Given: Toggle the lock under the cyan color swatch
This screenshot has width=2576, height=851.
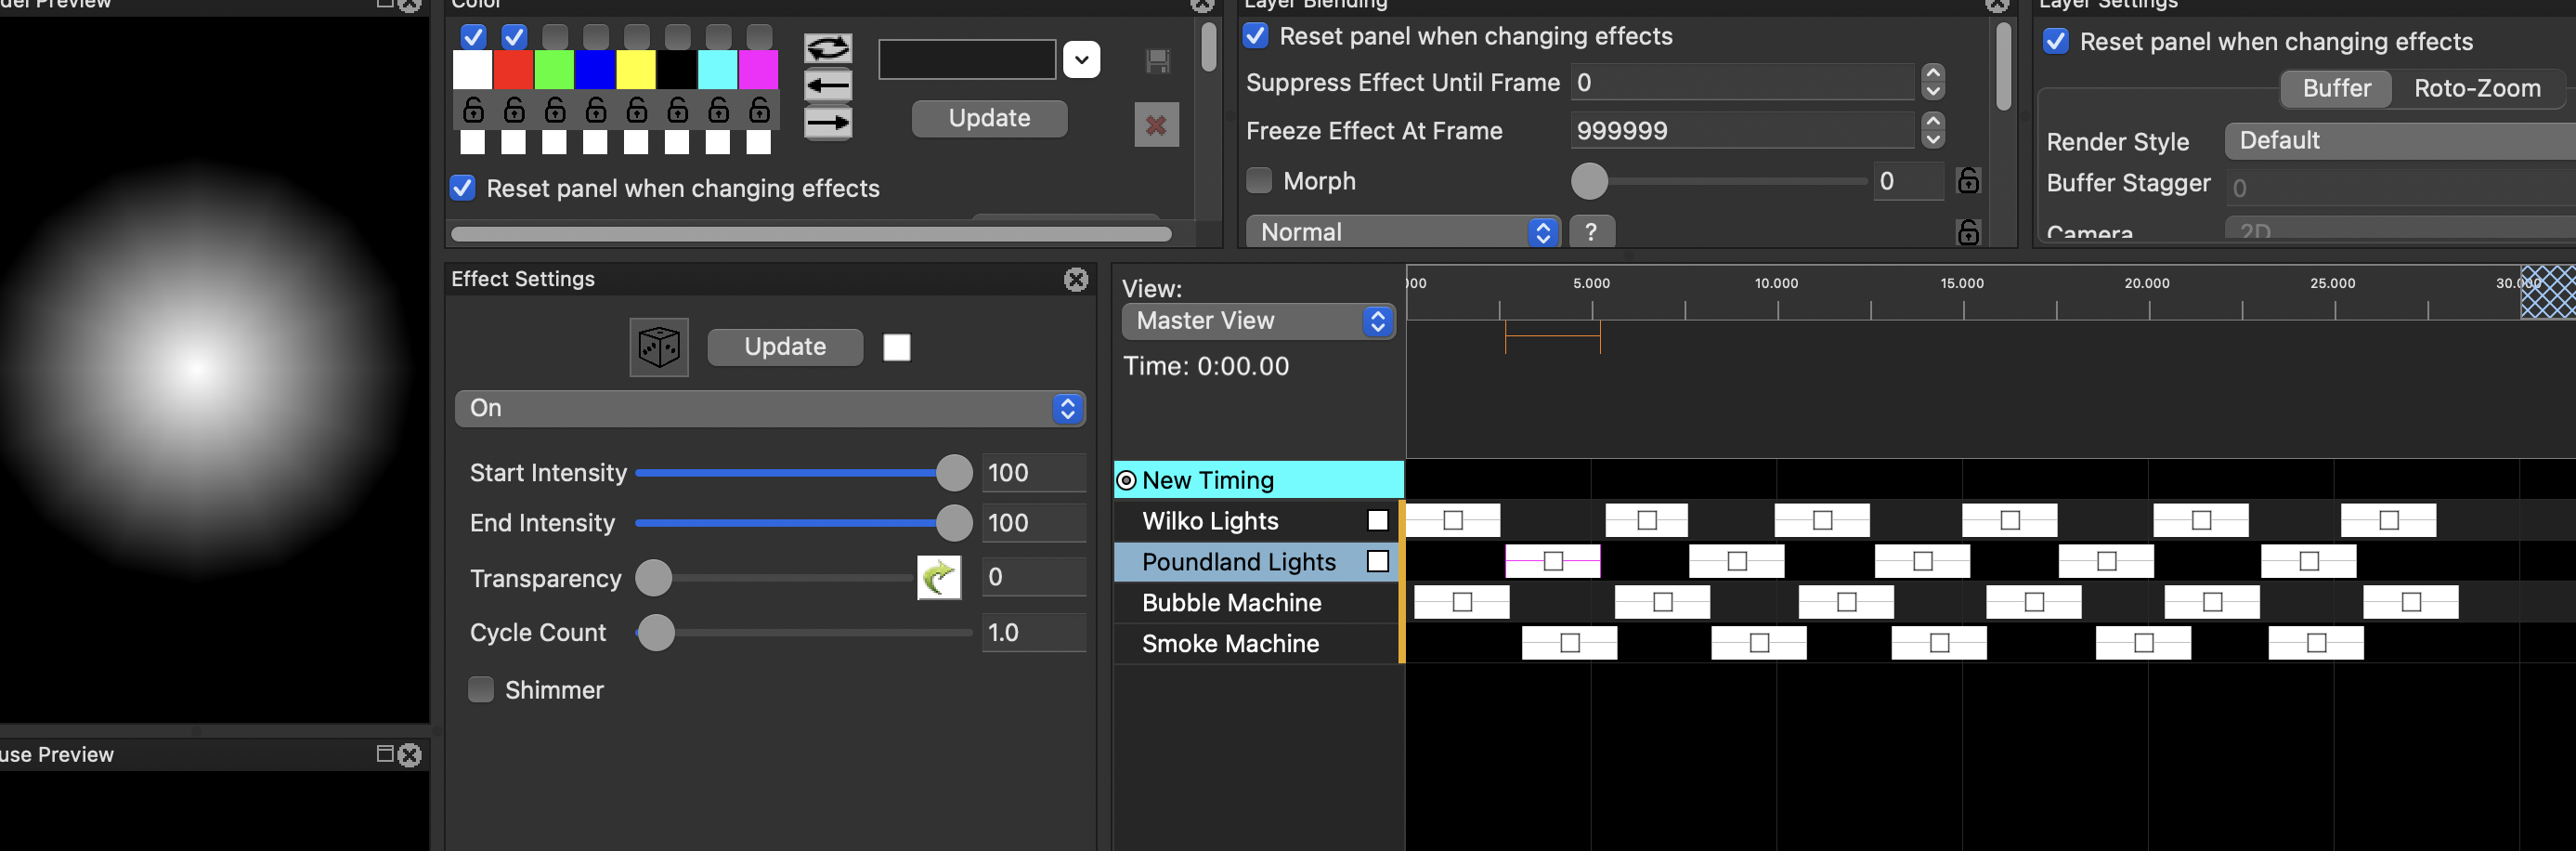Looking at the screenshot, I should point(718,109).
